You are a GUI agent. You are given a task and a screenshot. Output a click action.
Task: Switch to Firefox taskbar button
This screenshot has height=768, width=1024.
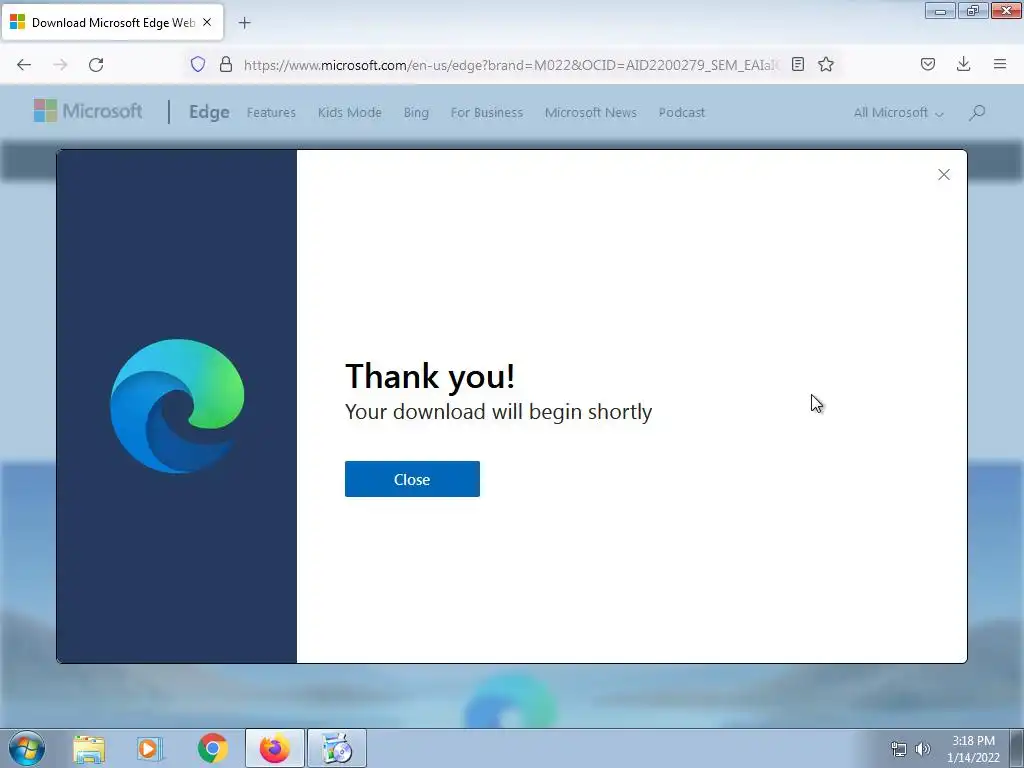(274, 748)
